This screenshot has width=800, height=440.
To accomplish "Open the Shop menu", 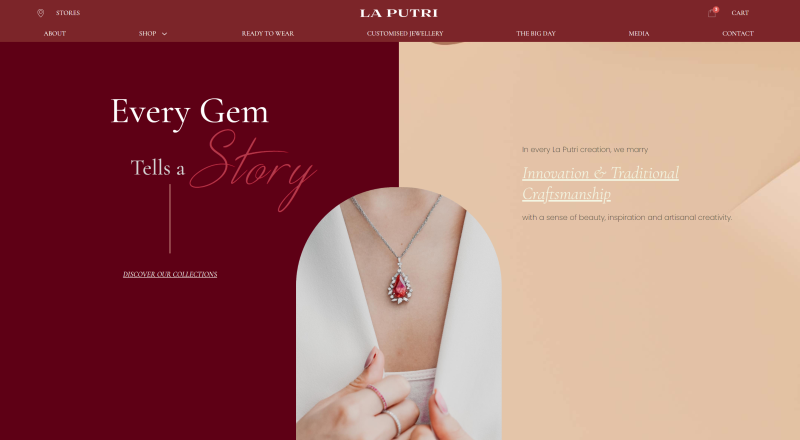I will (147, 34).
